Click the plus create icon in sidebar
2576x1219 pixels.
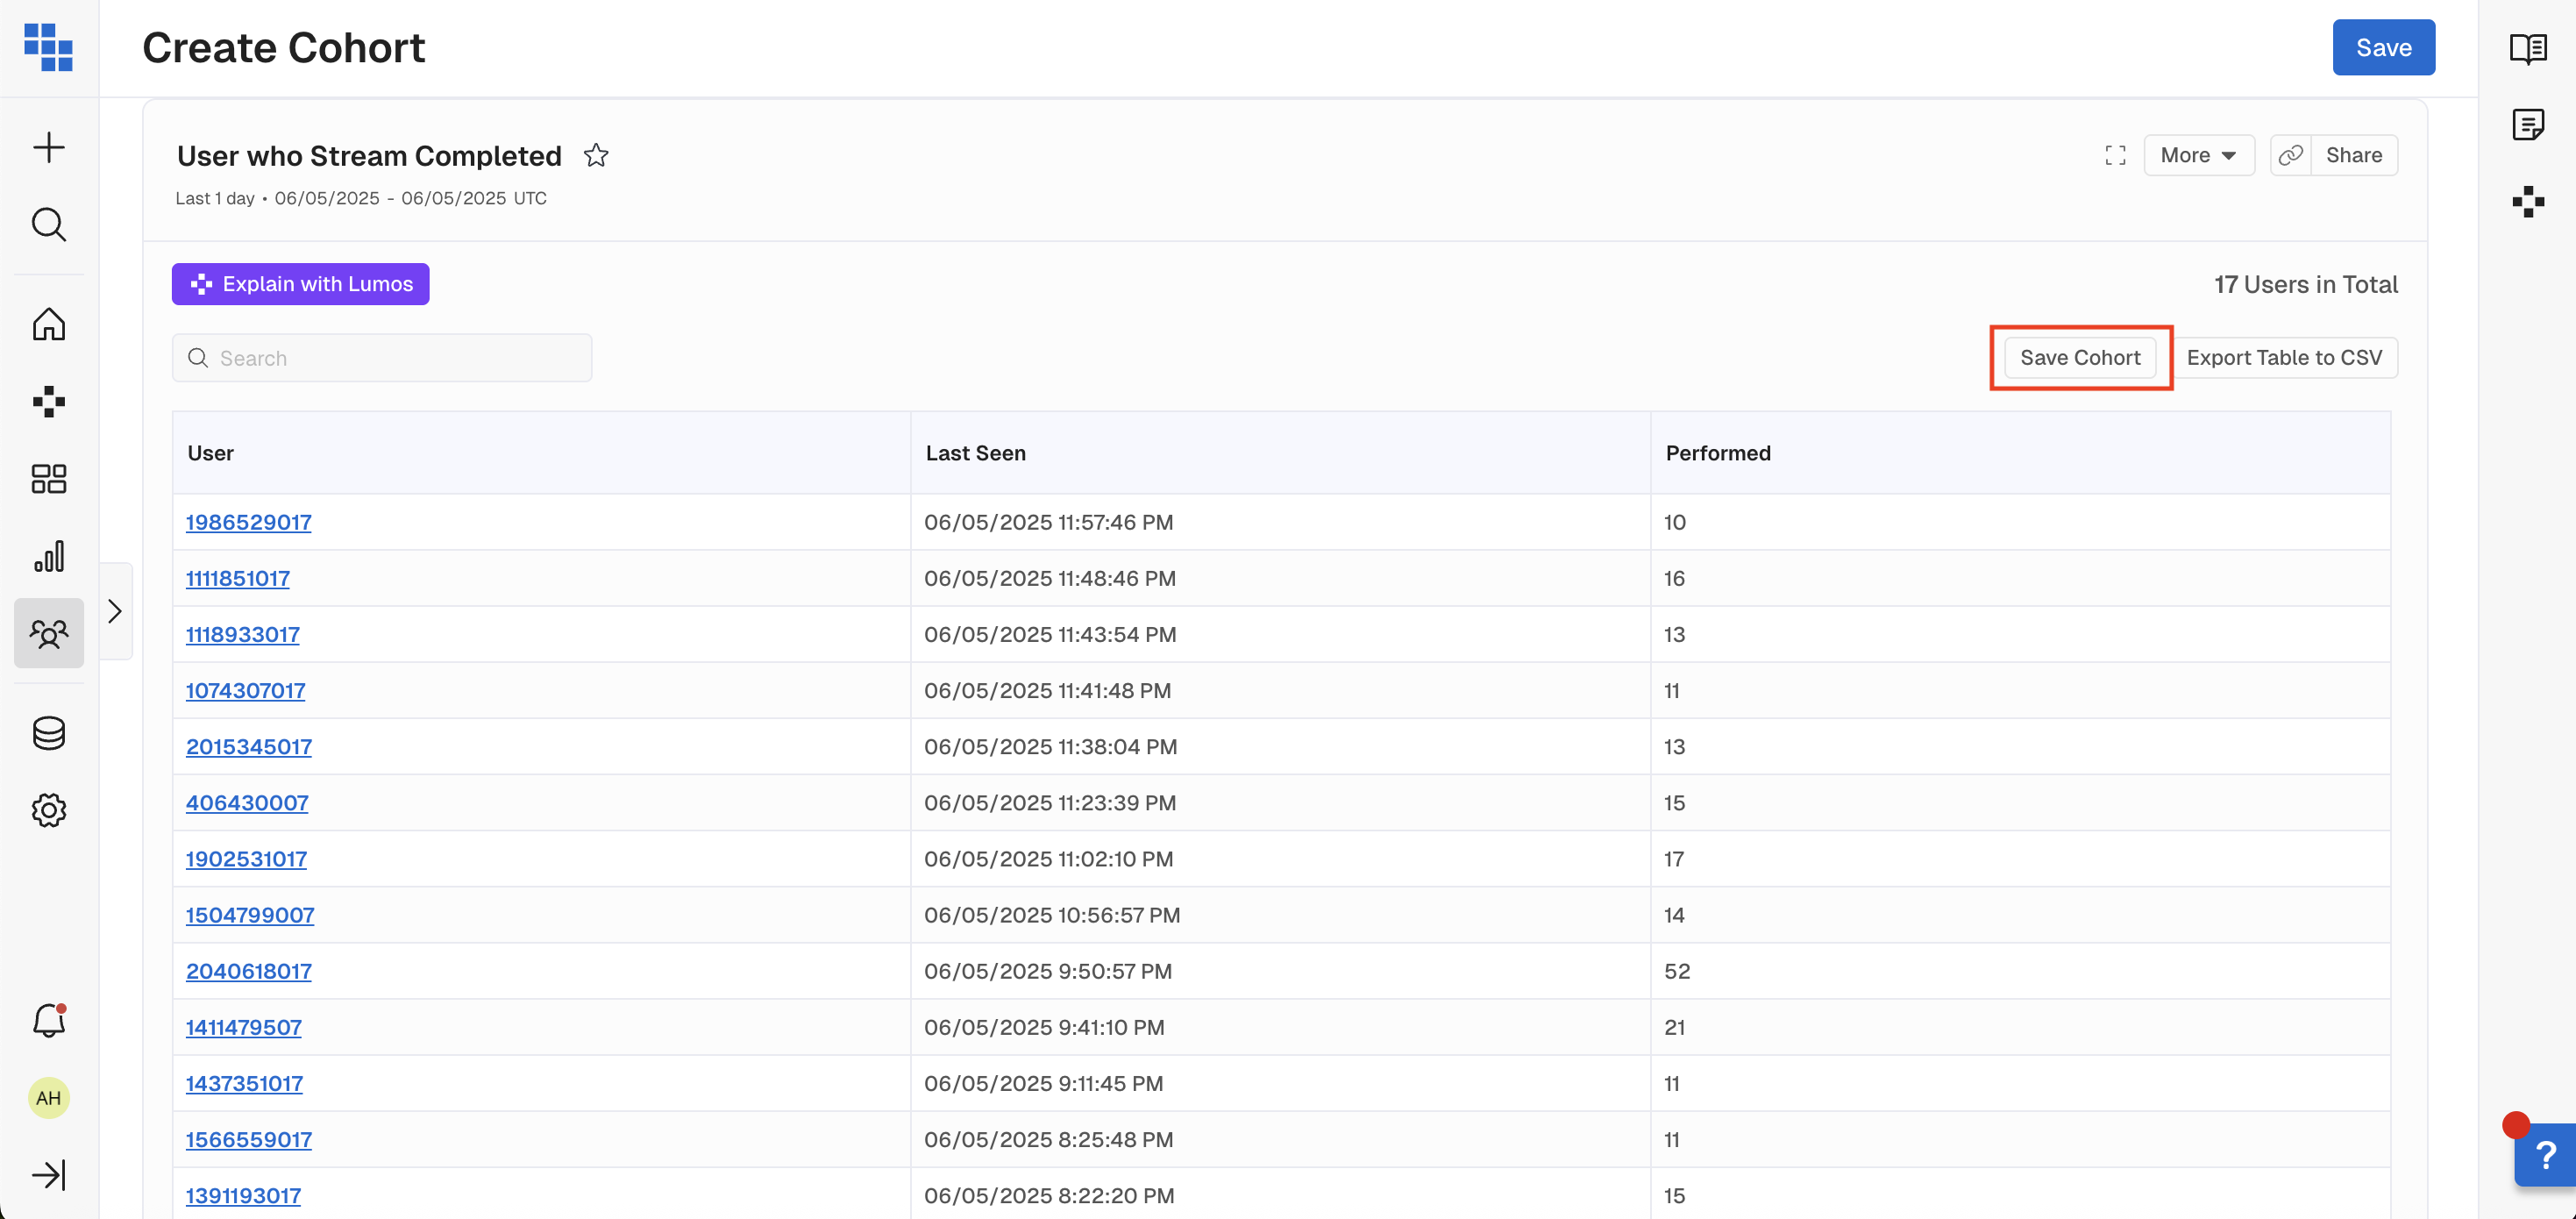tap(48, 148)
